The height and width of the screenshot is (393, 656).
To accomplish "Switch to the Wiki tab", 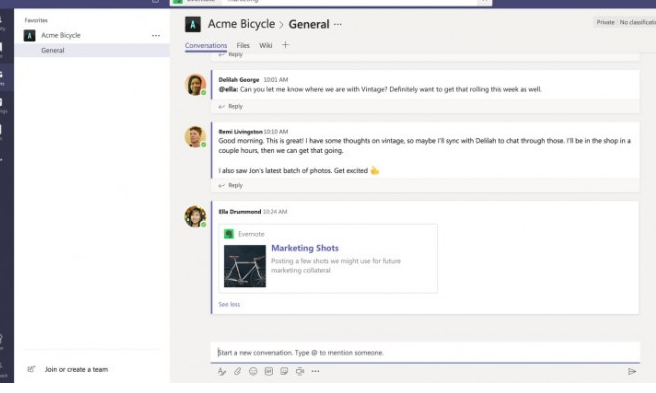I will click(266, 45).
